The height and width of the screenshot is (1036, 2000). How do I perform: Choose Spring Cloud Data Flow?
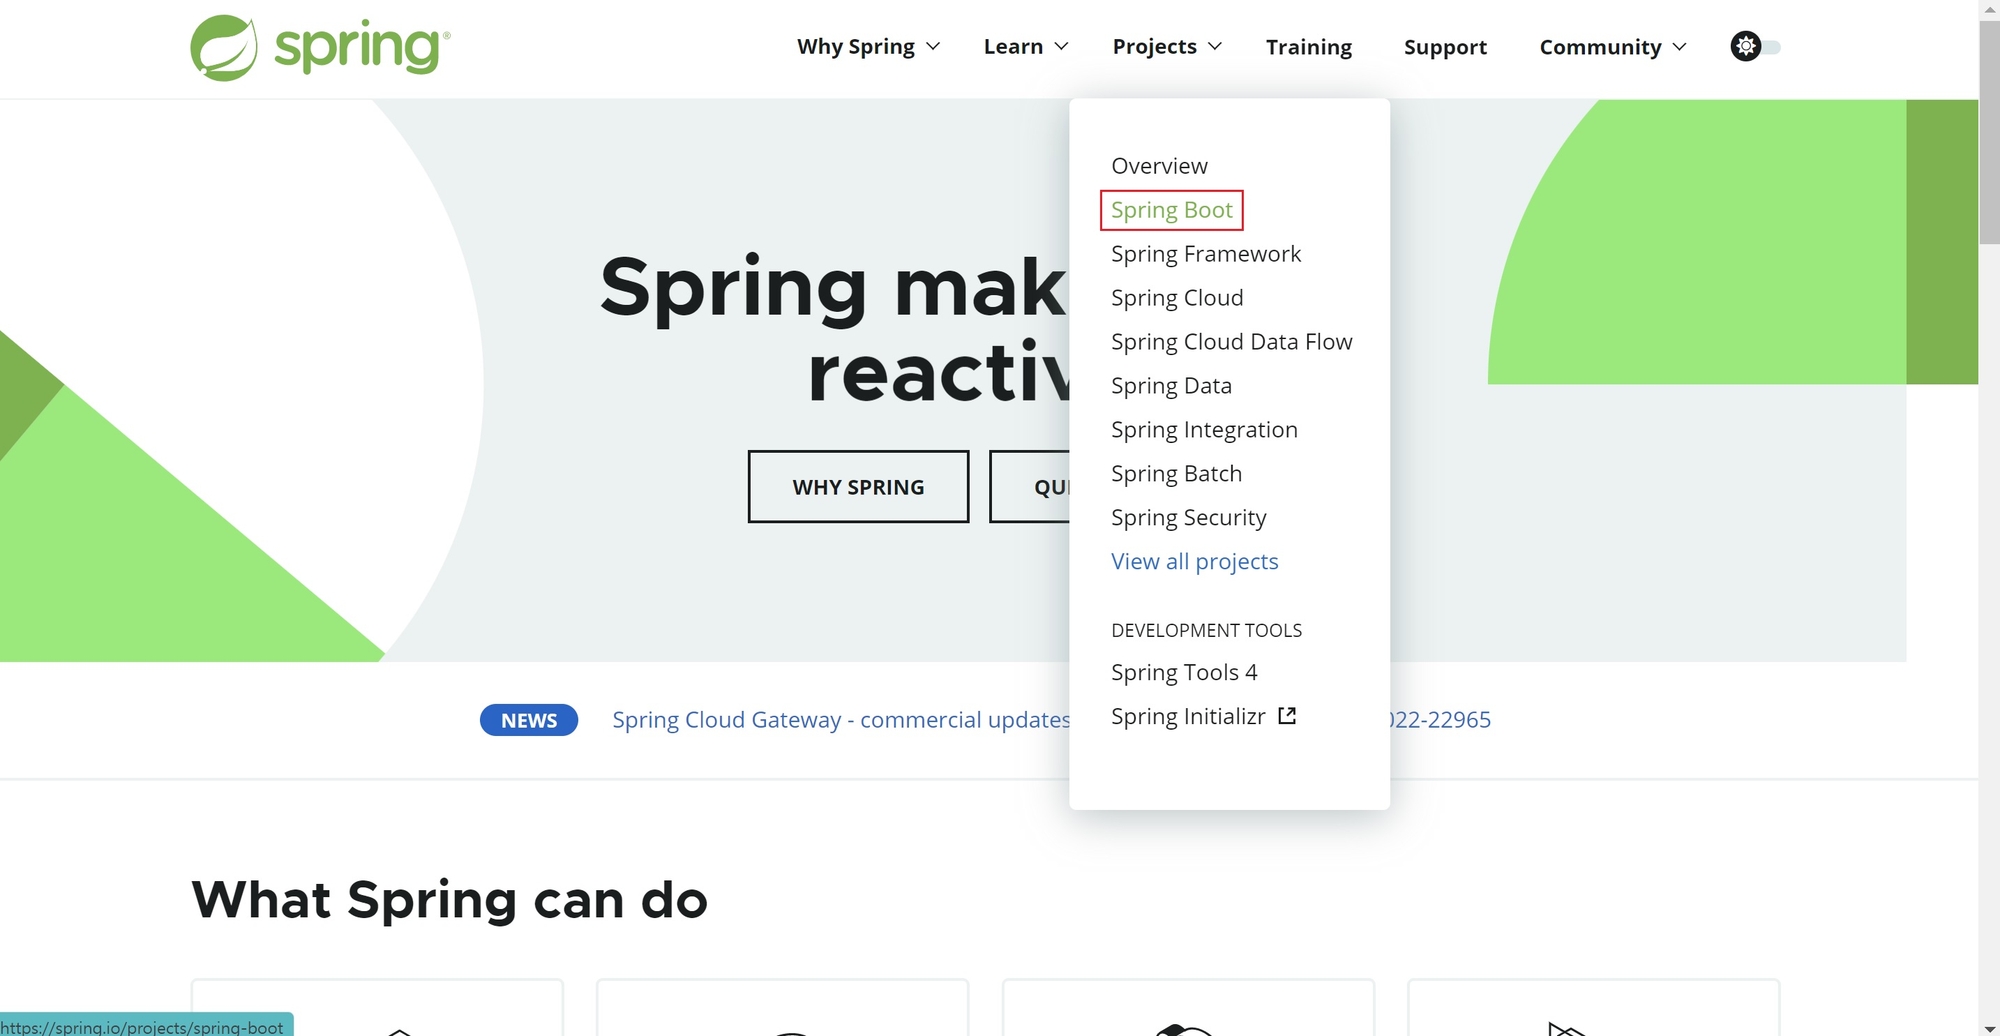(x=1232, y=342)
